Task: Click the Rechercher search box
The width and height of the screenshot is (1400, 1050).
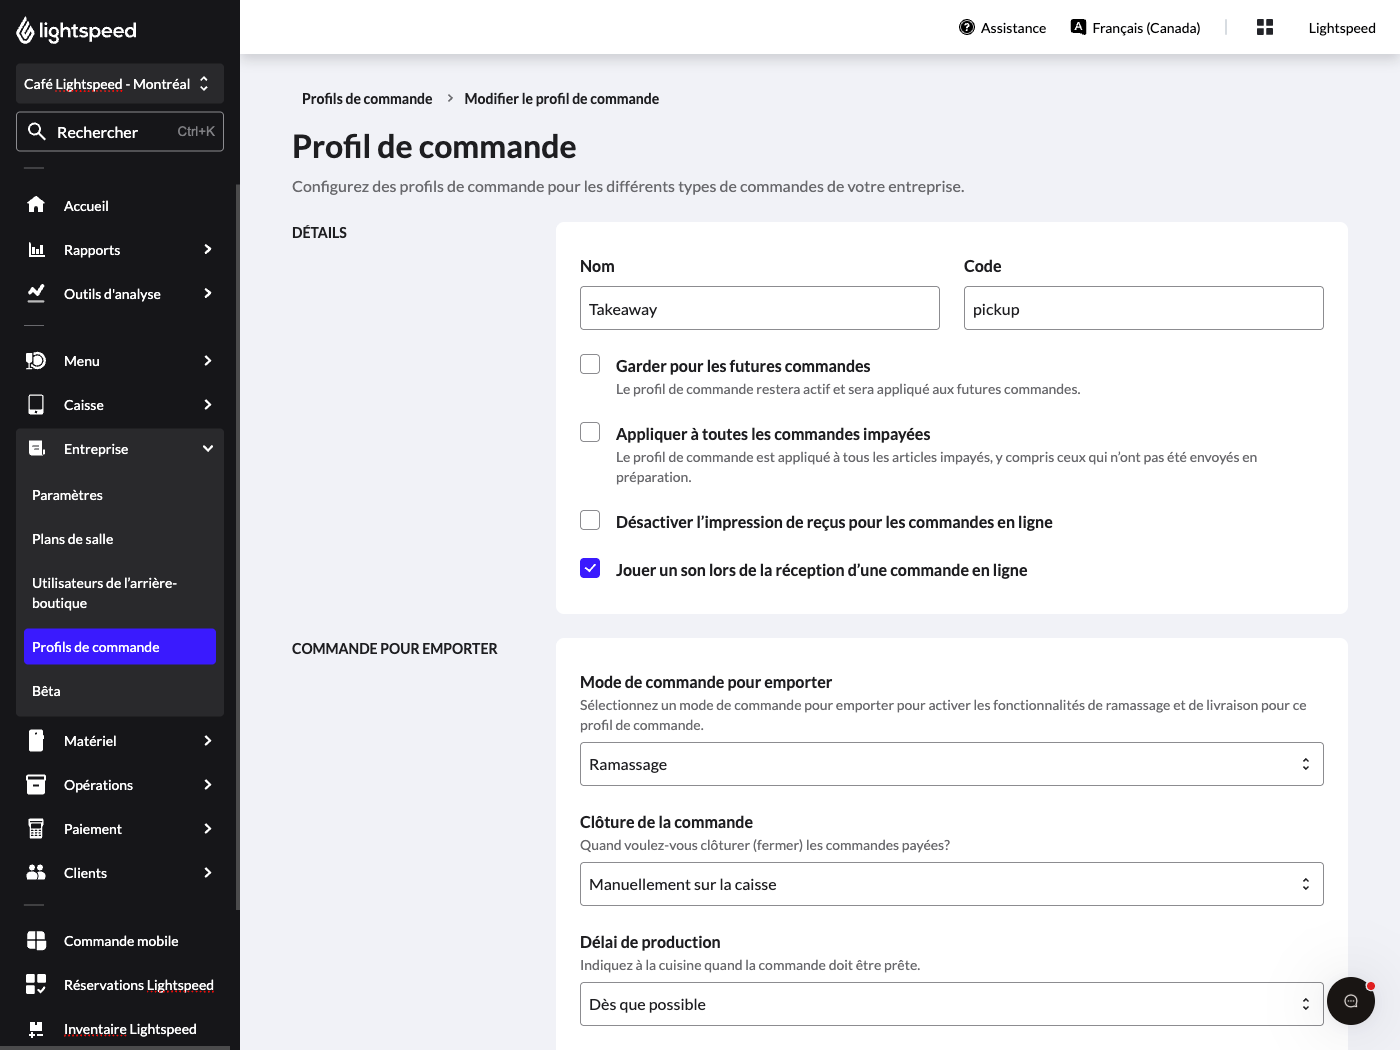Action: [120, 132]
